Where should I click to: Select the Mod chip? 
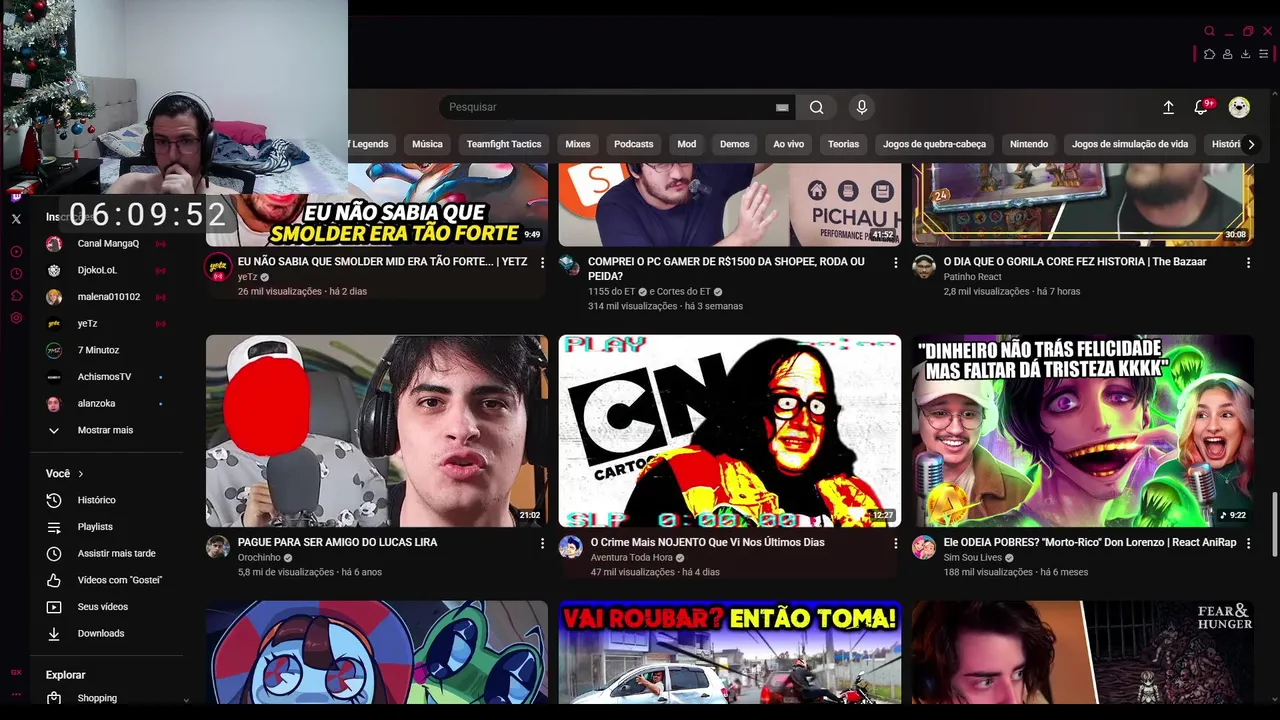click(x=686, y=144)
